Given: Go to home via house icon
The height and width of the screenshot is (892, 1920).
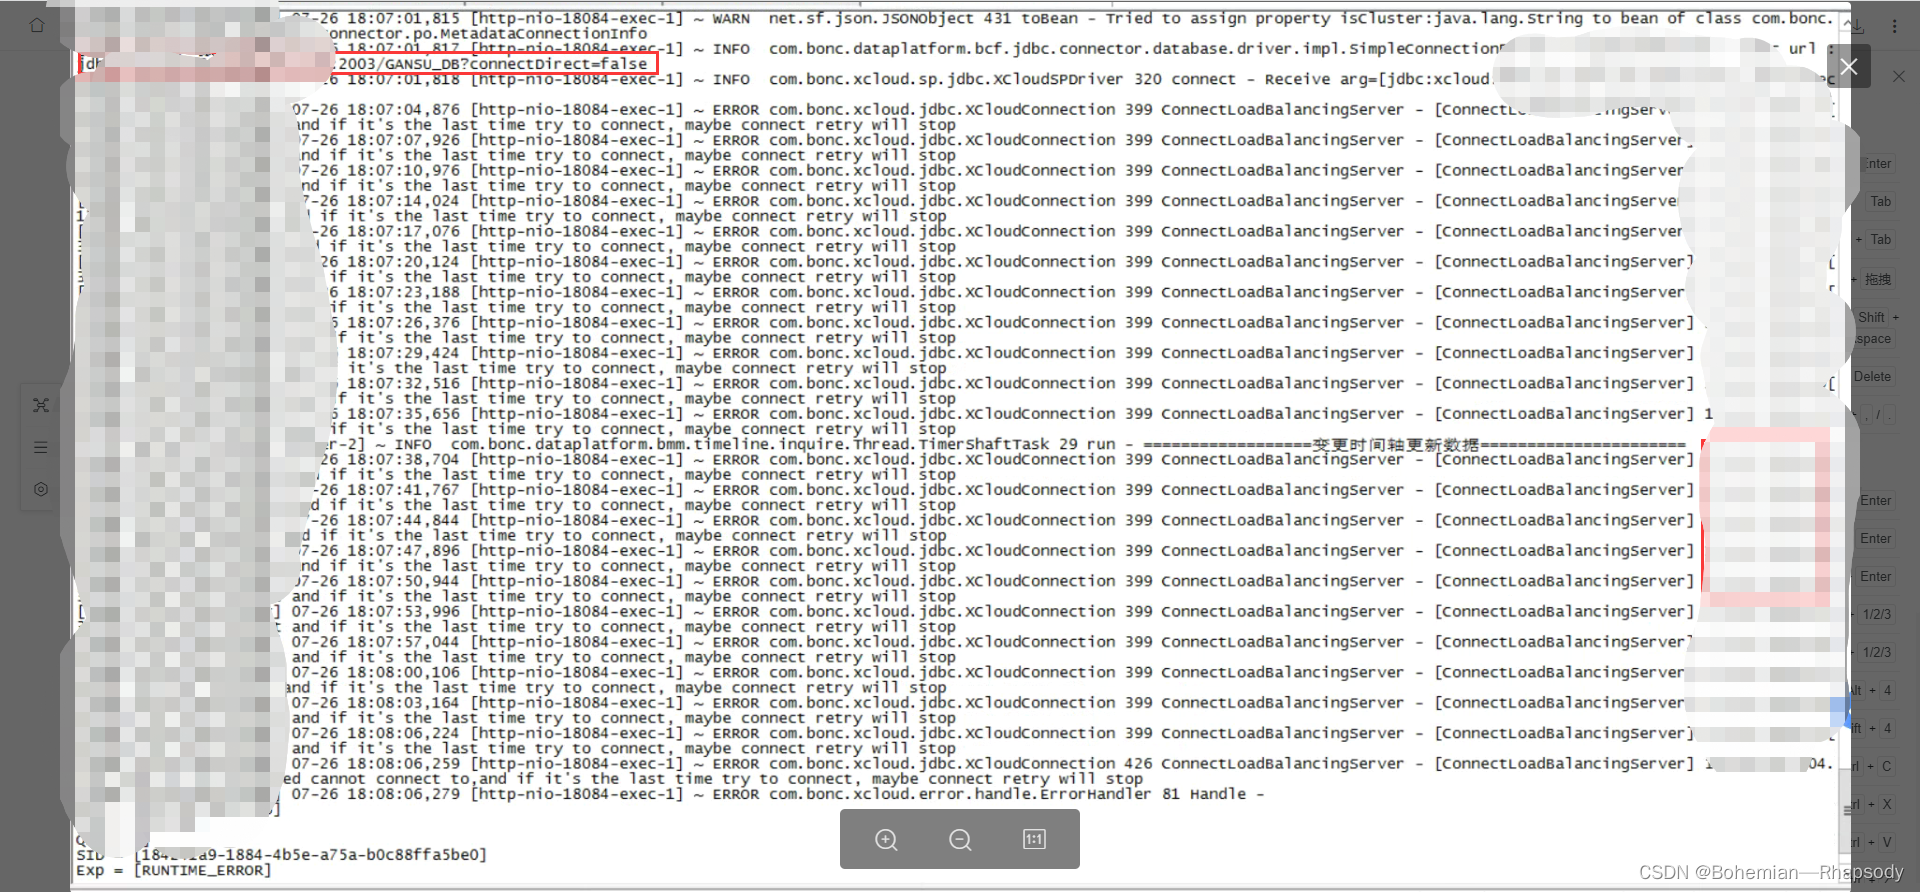Looking at the screenshot, I should click(x=37, y=26).
